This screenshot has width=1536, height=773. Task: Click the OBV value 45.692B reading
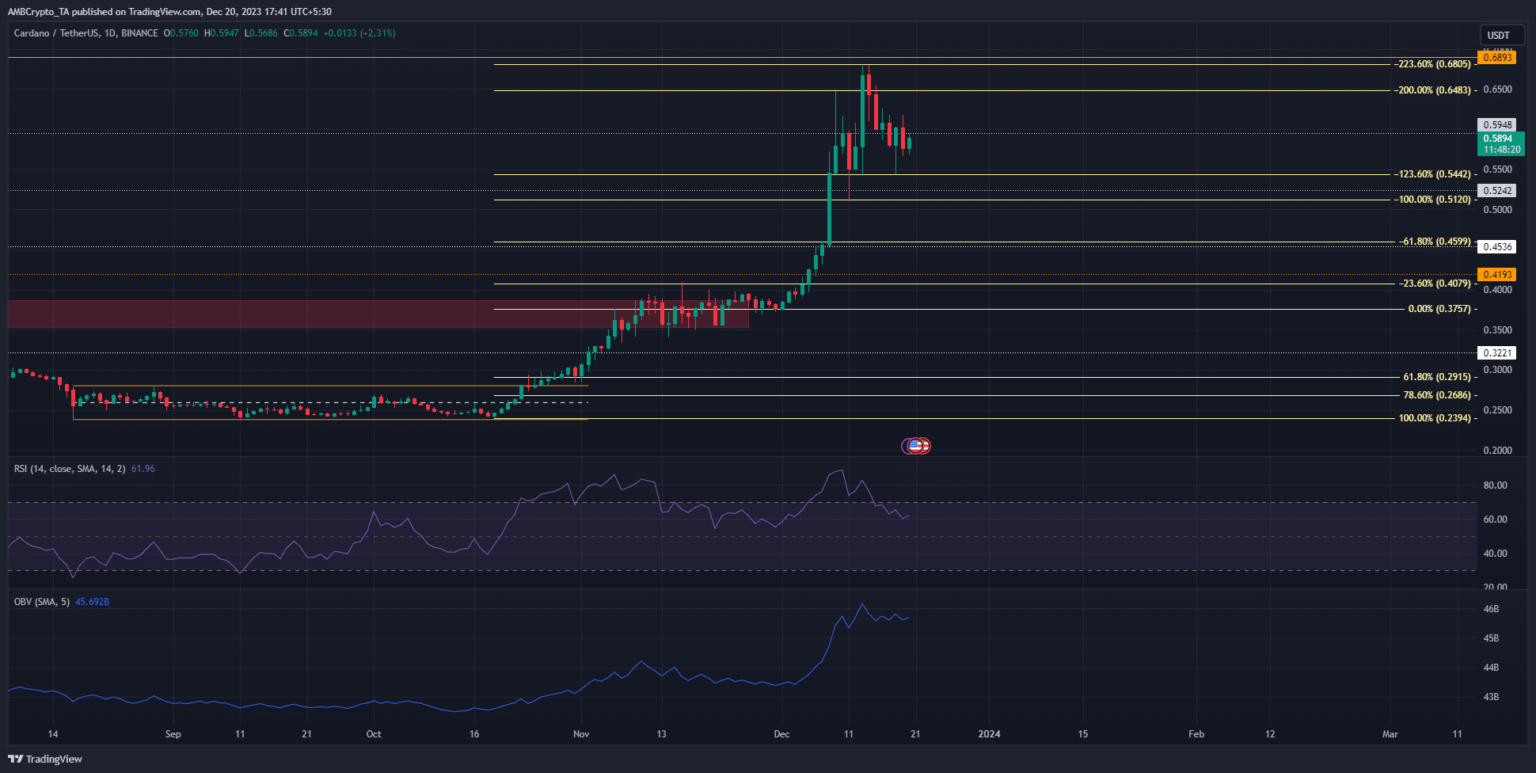click(94, 600)
